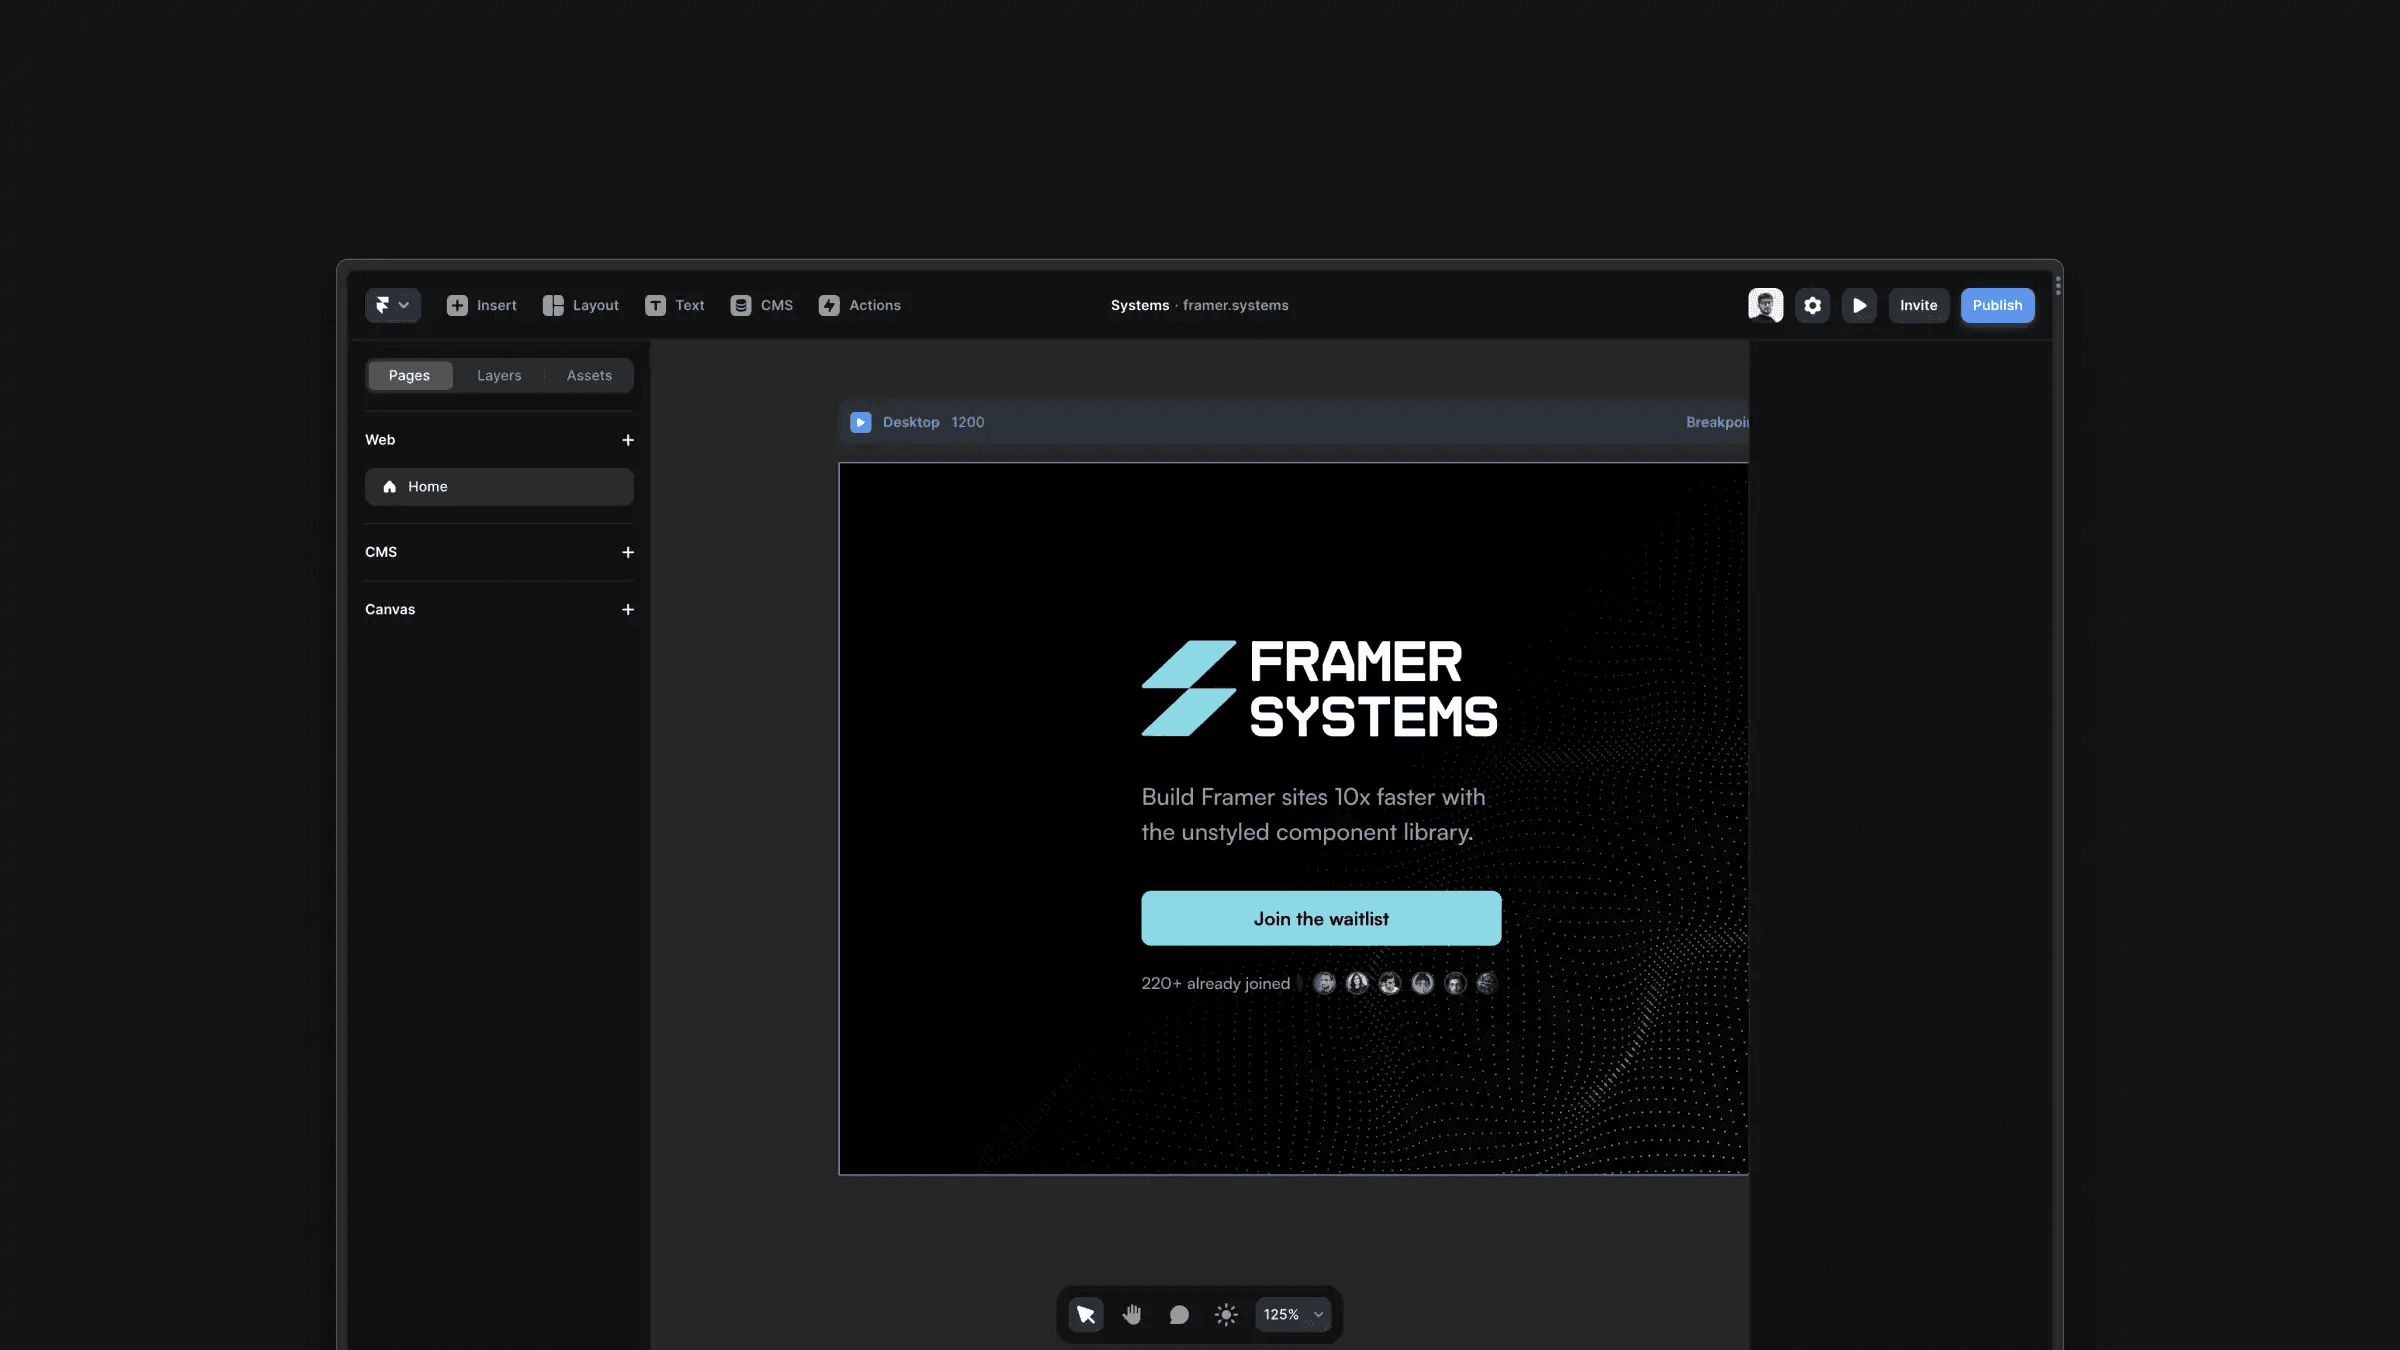Add a new CMS collection with plus icon
2400x1350 pixels.
point(628,552)
